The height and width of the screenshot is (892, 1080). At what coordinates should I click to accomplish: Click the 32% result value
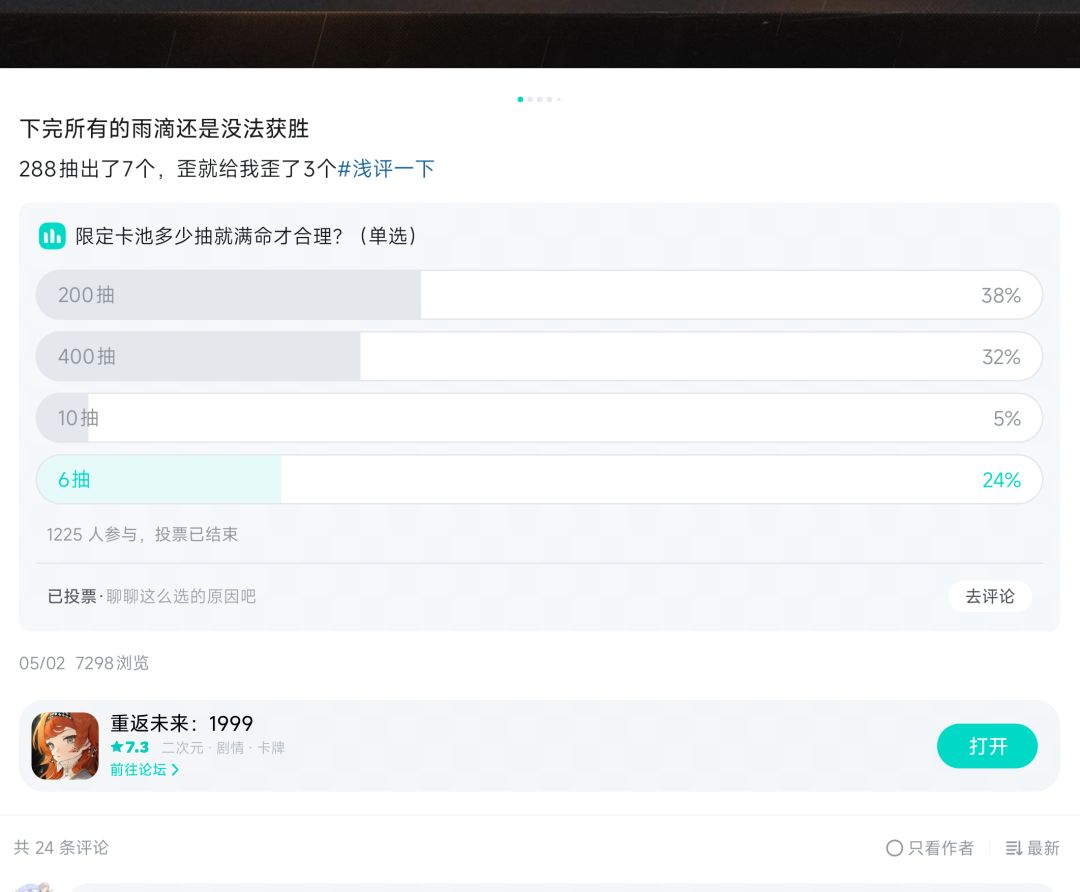coord(1001,357)
